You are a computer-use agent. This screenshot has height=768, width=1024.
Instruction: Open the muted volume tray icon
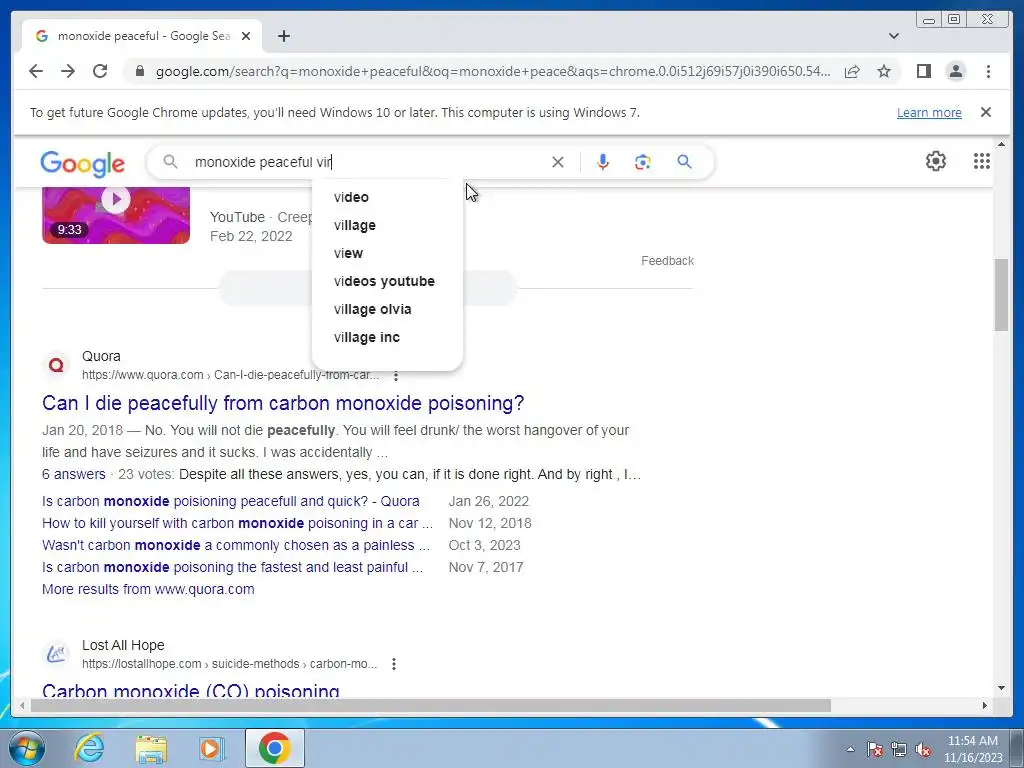(x=923, y=749)
